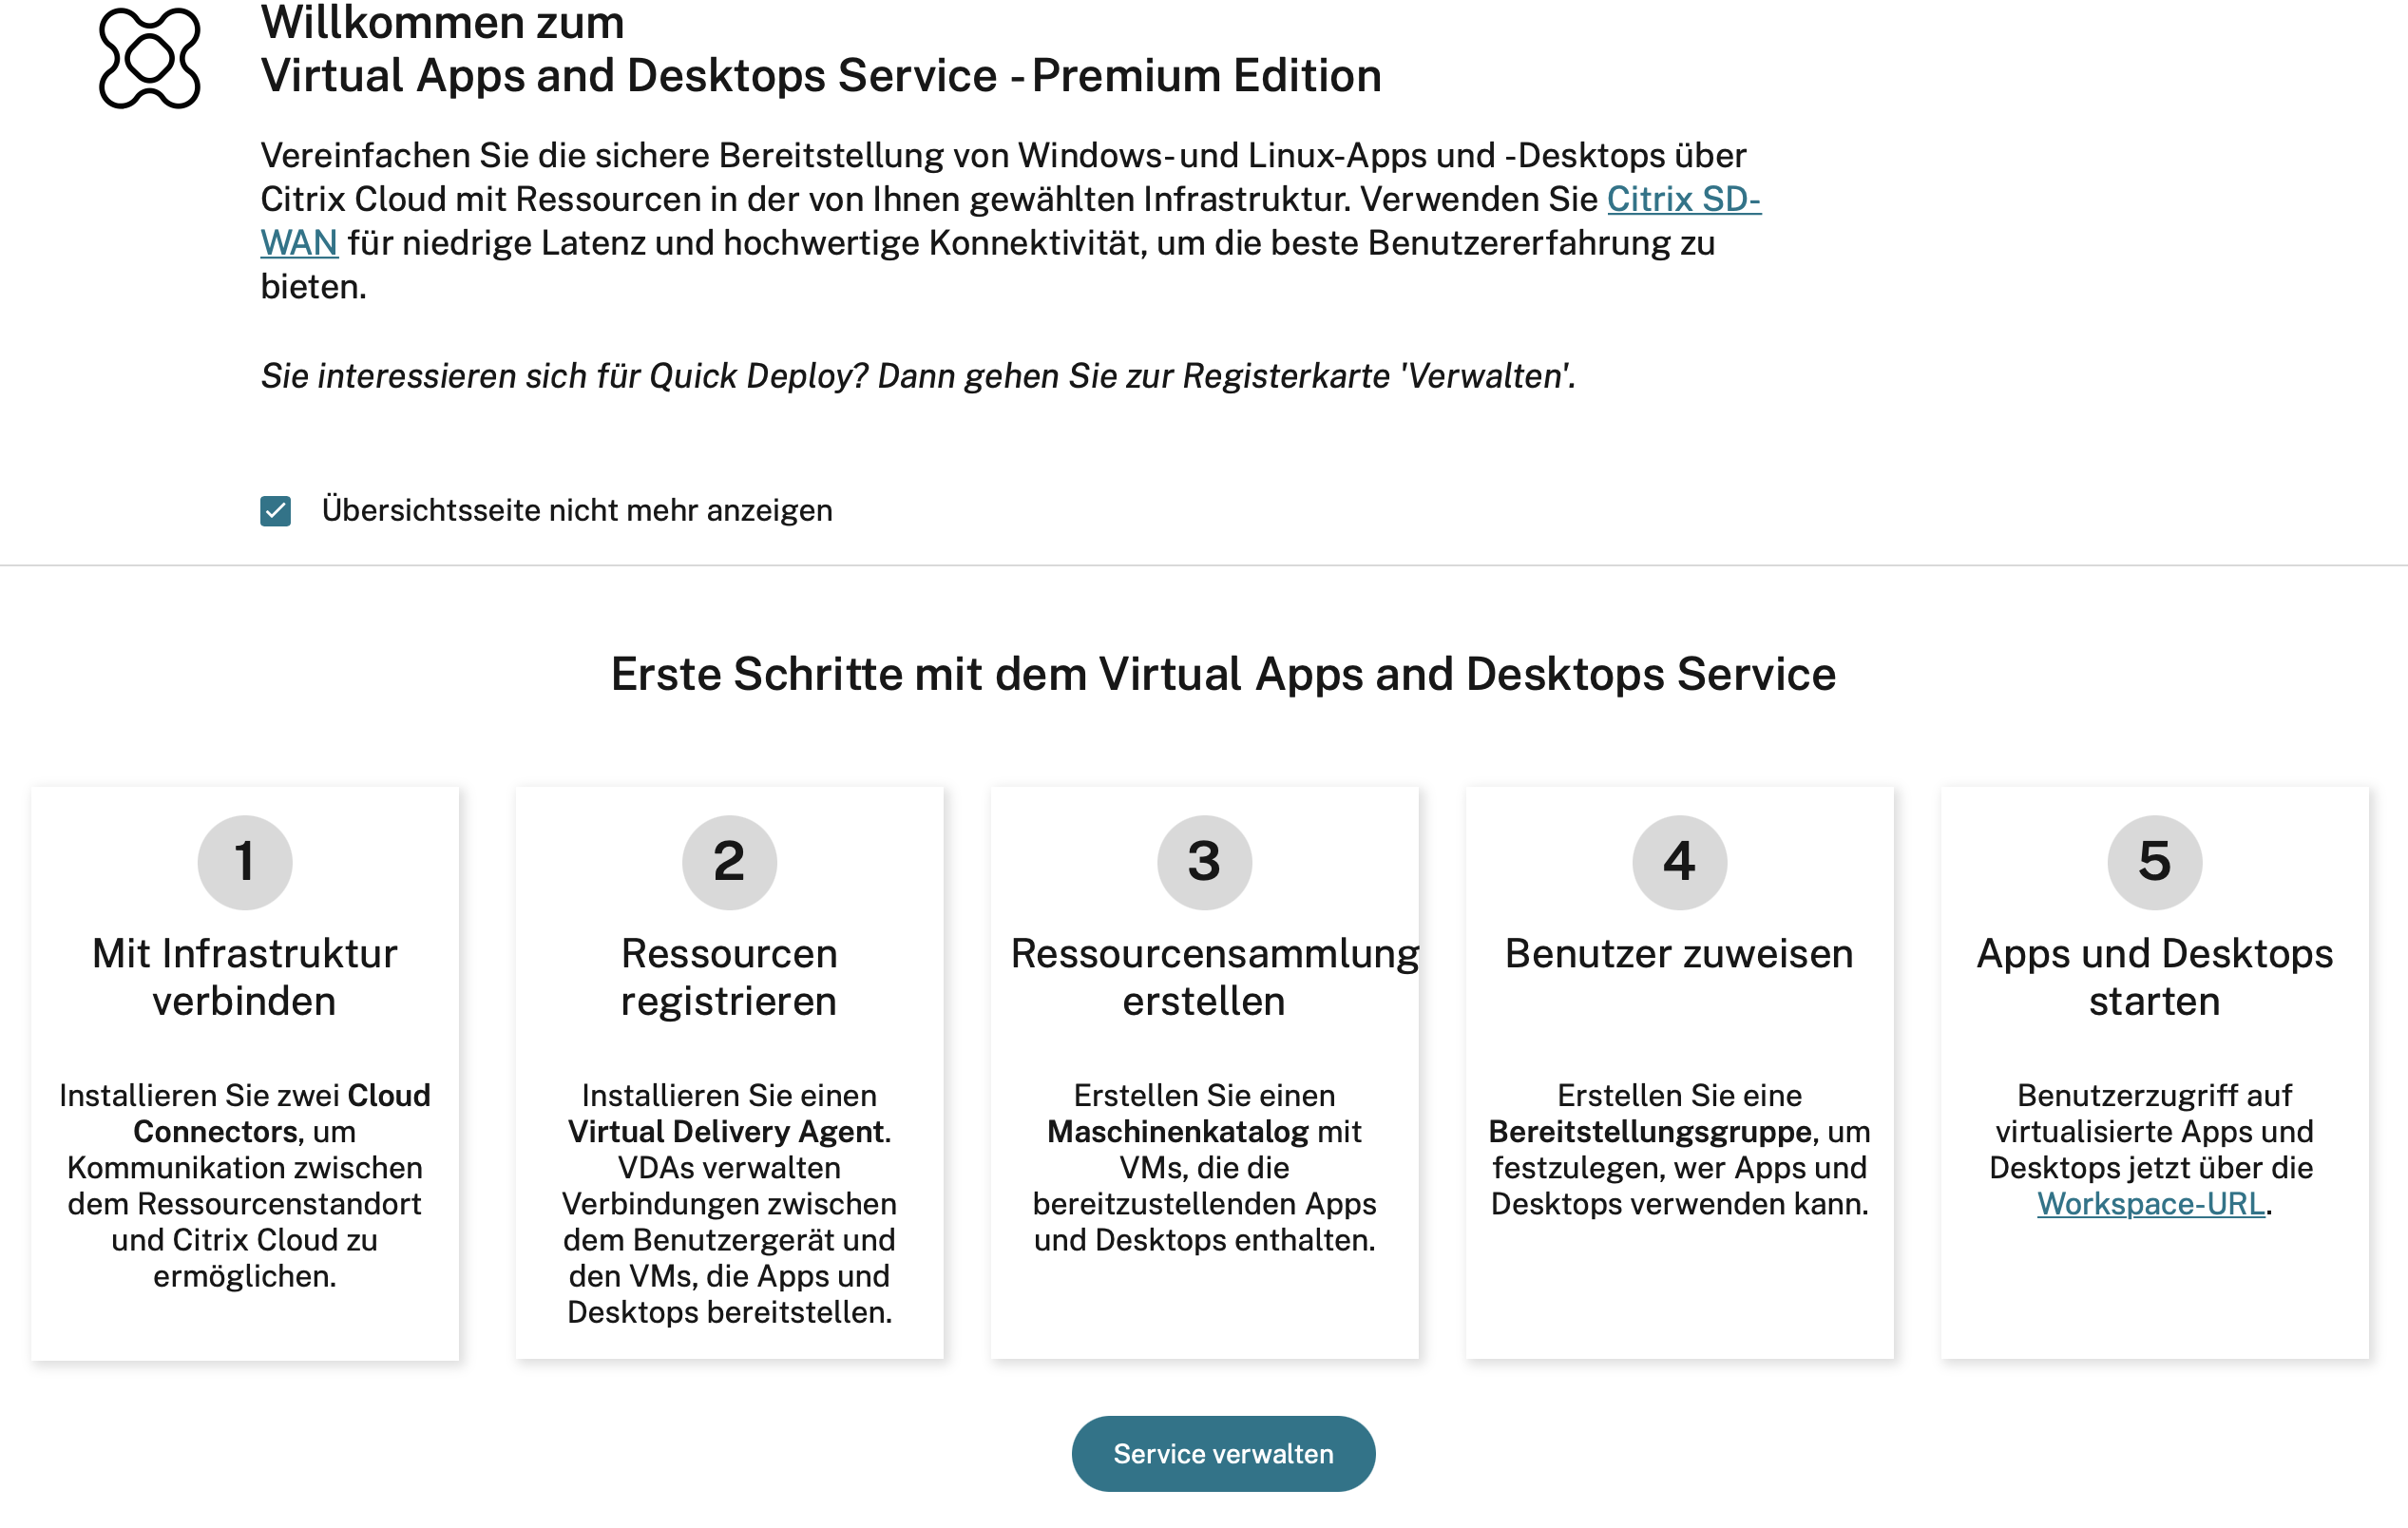Click the step 5 number circle

(2154, 862)
